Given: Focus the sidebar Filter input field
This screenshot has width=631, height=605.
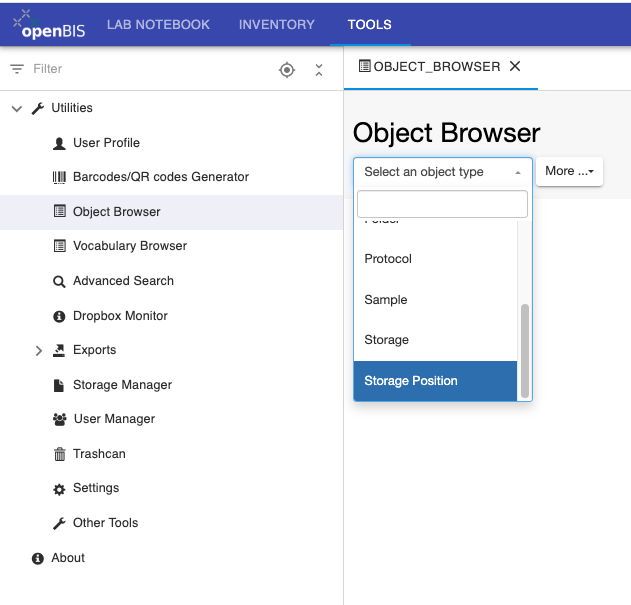Looking at the screenshot, I should 149,69.
